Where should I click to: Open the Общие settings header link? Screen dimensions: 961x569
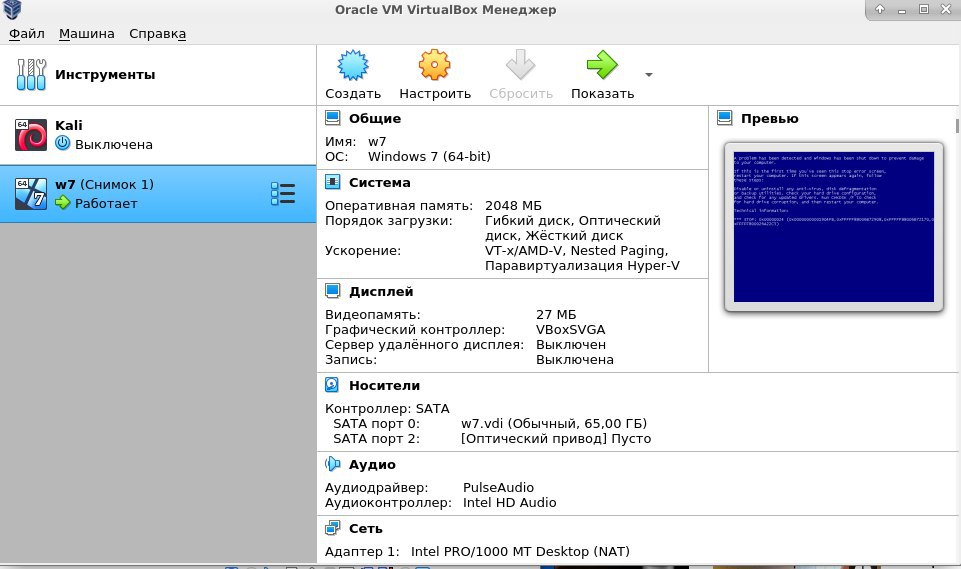click(x=374, y=118)
